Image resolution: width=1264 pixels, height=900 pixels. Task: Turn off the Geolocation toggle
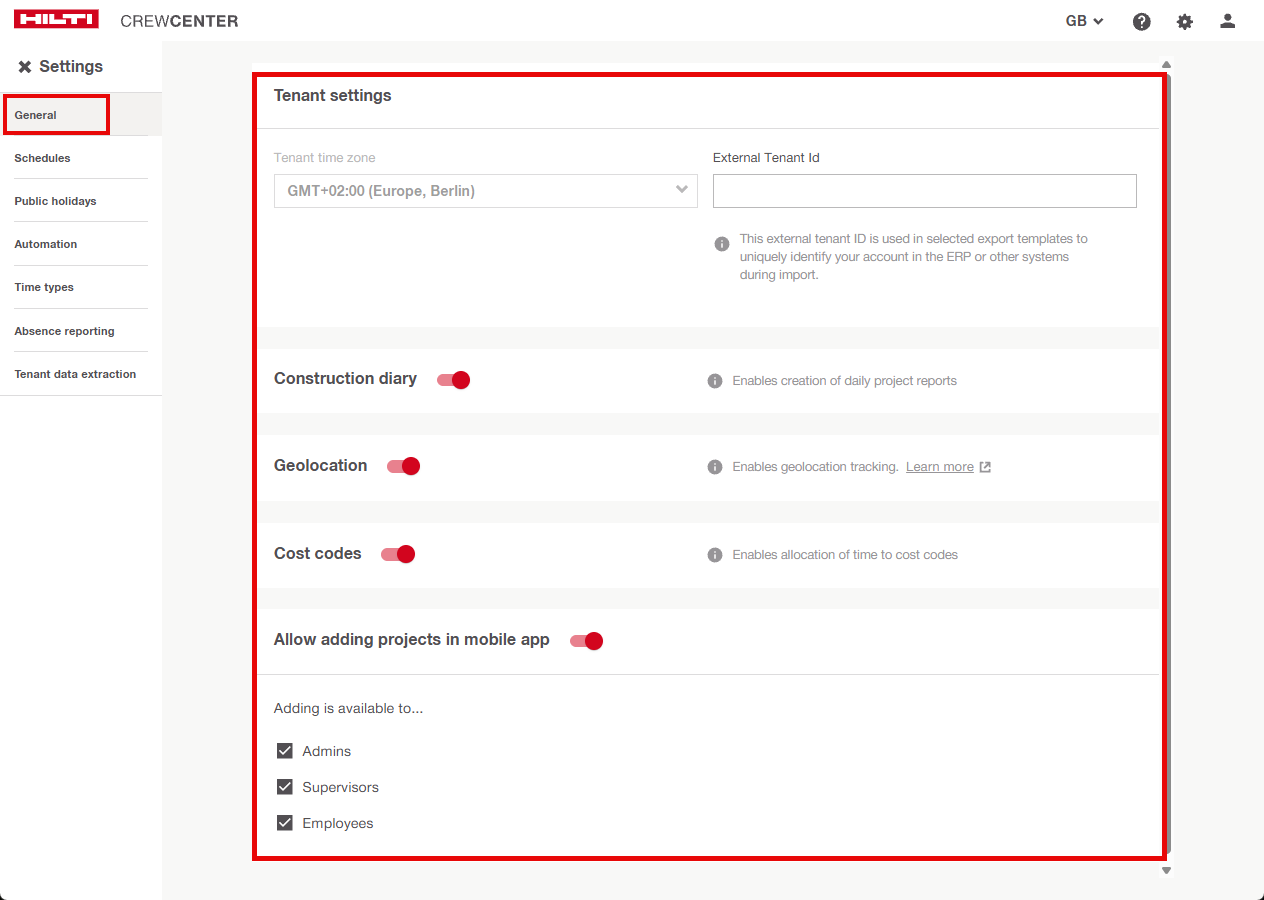[x=404, y=466]
